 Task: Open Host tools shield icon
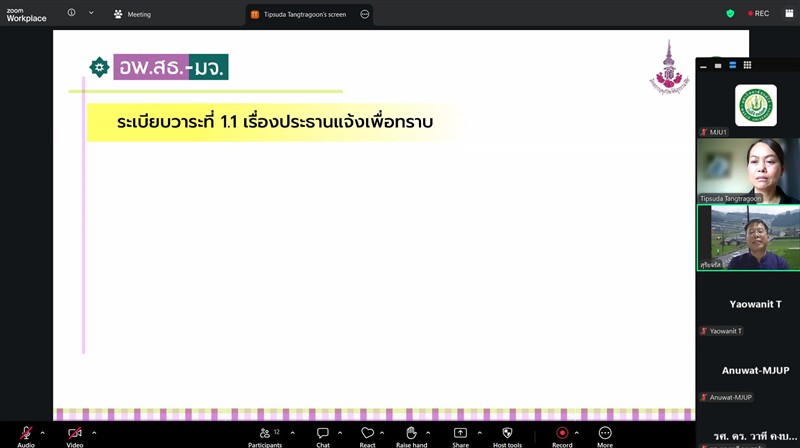(507, 435)
